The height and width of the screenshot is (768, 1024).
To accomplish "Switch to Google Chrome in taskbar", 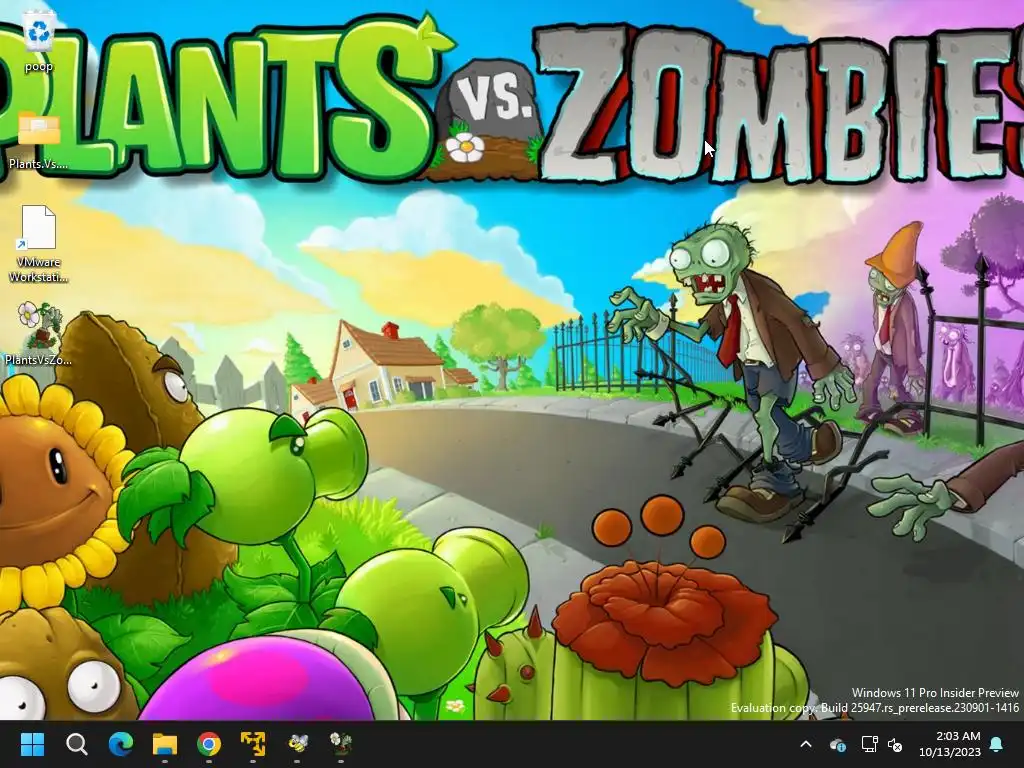I will pos(209,744).
